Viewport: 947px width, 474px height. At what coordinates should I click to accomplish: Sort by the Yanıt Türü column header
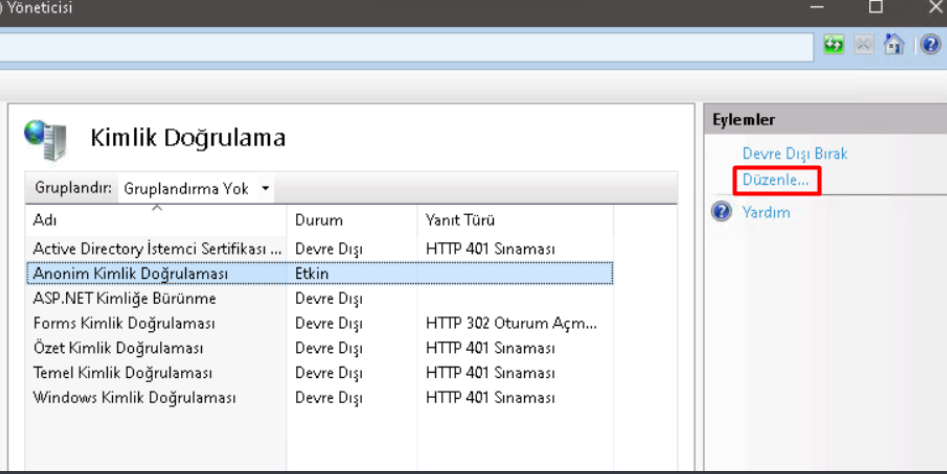[x=515, y=220]
